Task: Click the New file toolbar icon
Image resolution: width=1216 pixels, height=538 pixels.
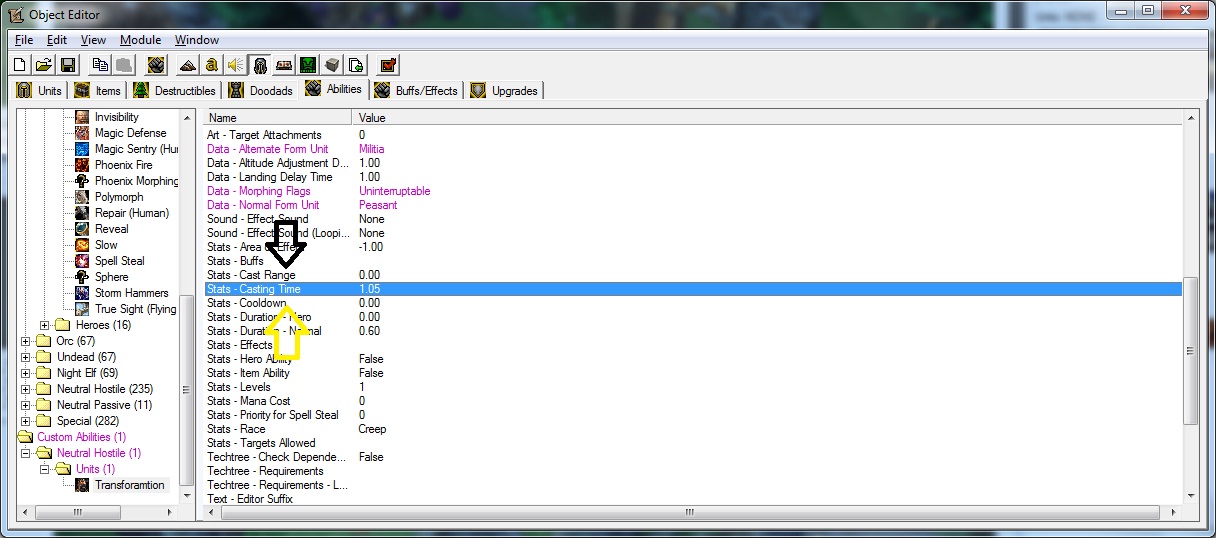Action: tap(20, 64)
